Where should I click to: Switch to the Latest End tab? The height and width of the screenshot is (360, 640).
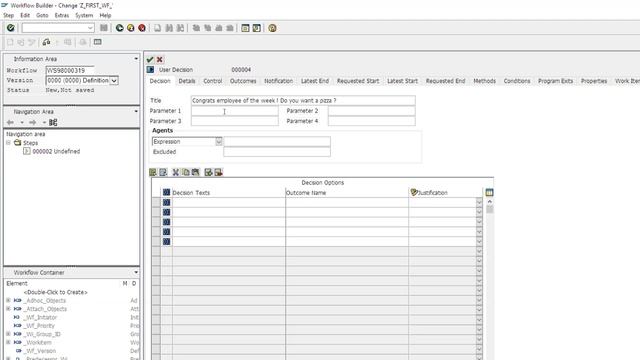coord(315,81)
